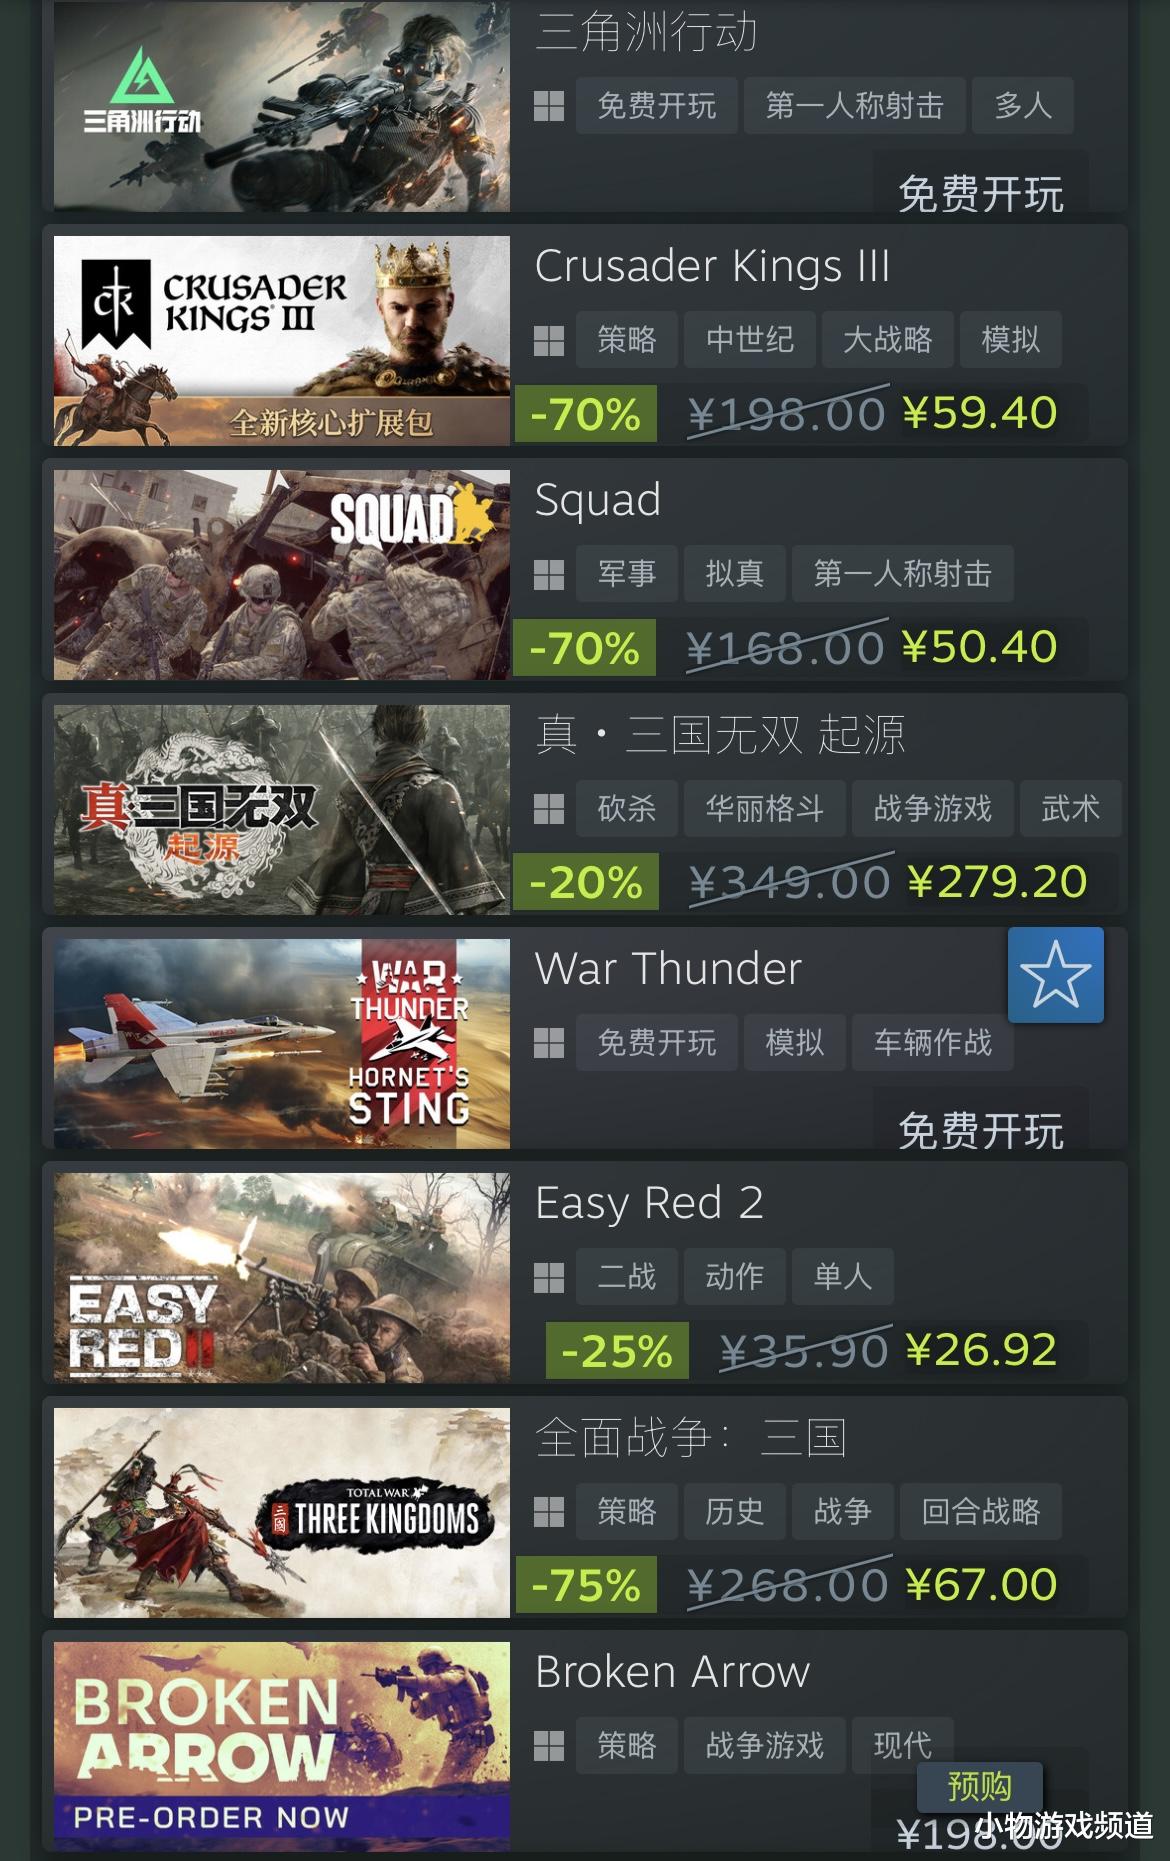1170x1861 pixels.
Task: Select the 策略 tag under Crusader Kings III
Action: [x=627, y=340]
